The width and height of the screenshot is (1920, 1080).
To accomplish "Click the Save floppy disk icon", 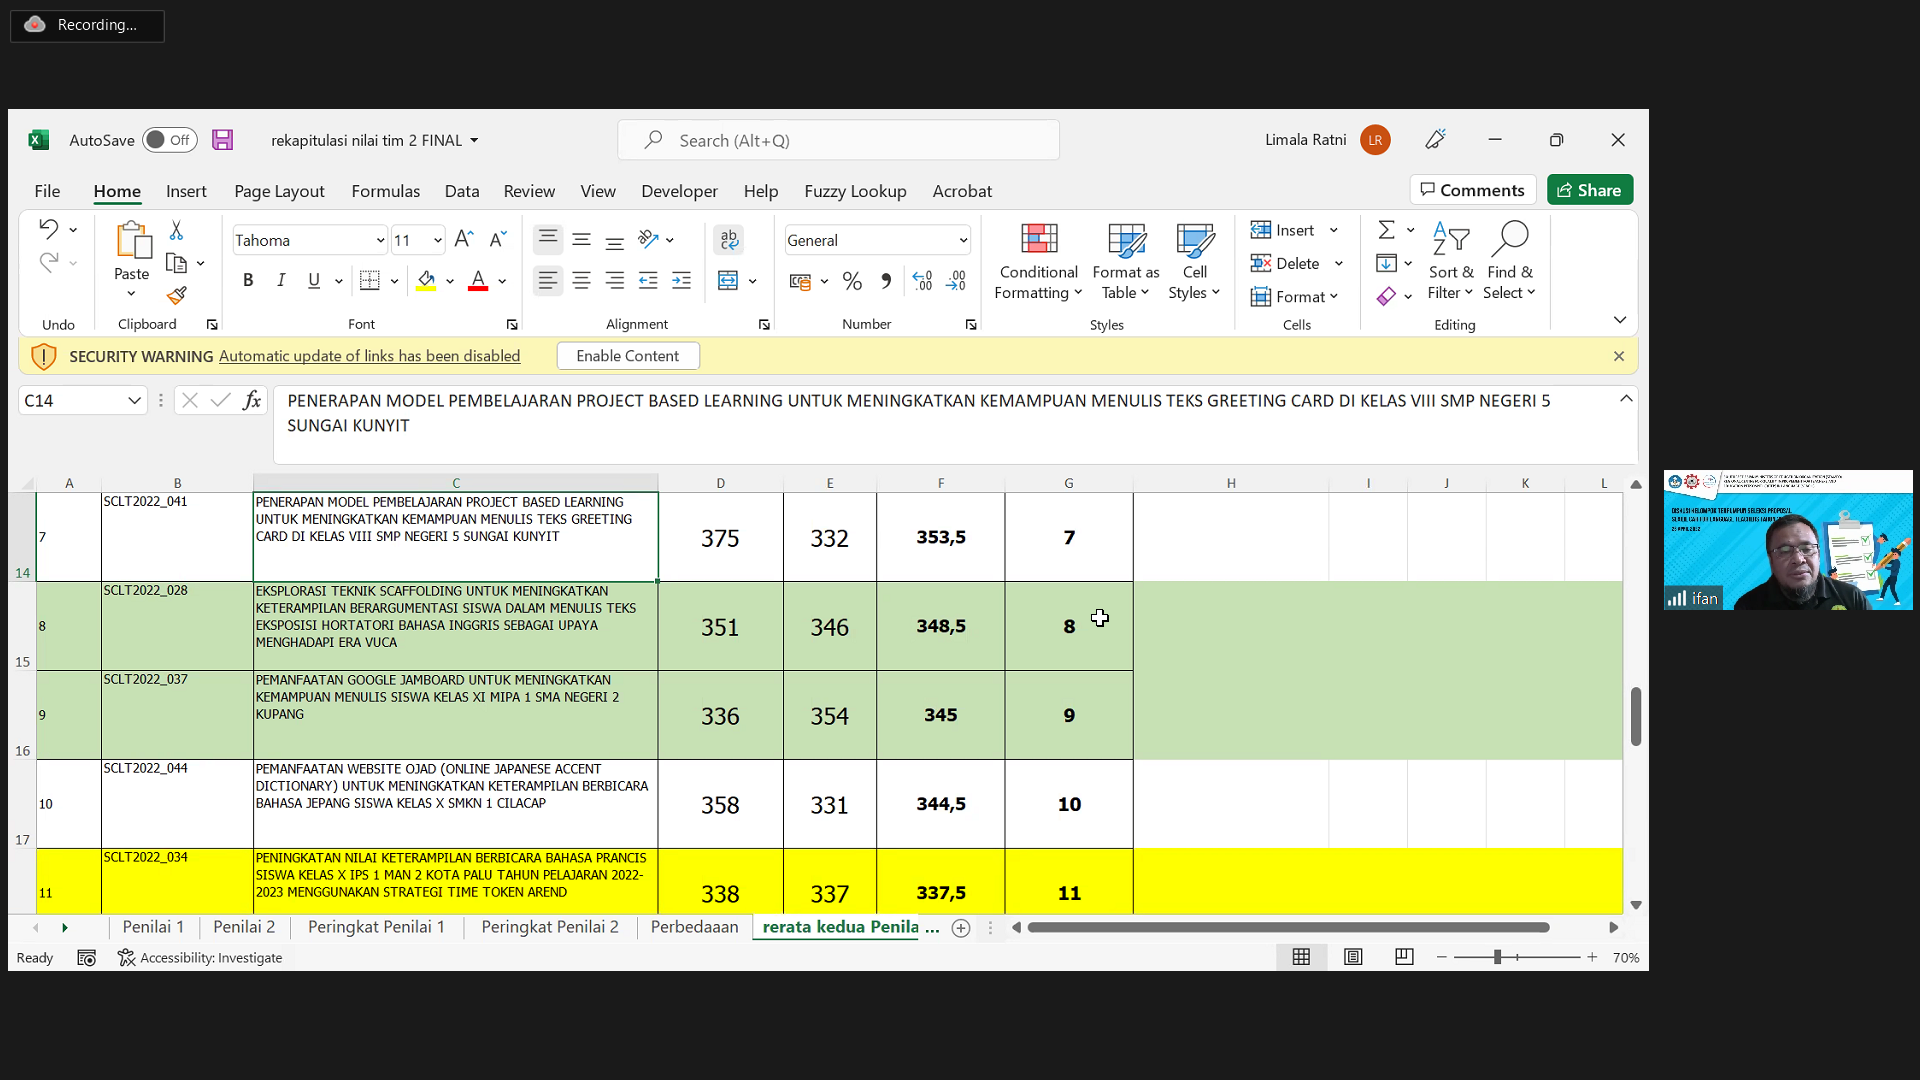I will (222, 140).
